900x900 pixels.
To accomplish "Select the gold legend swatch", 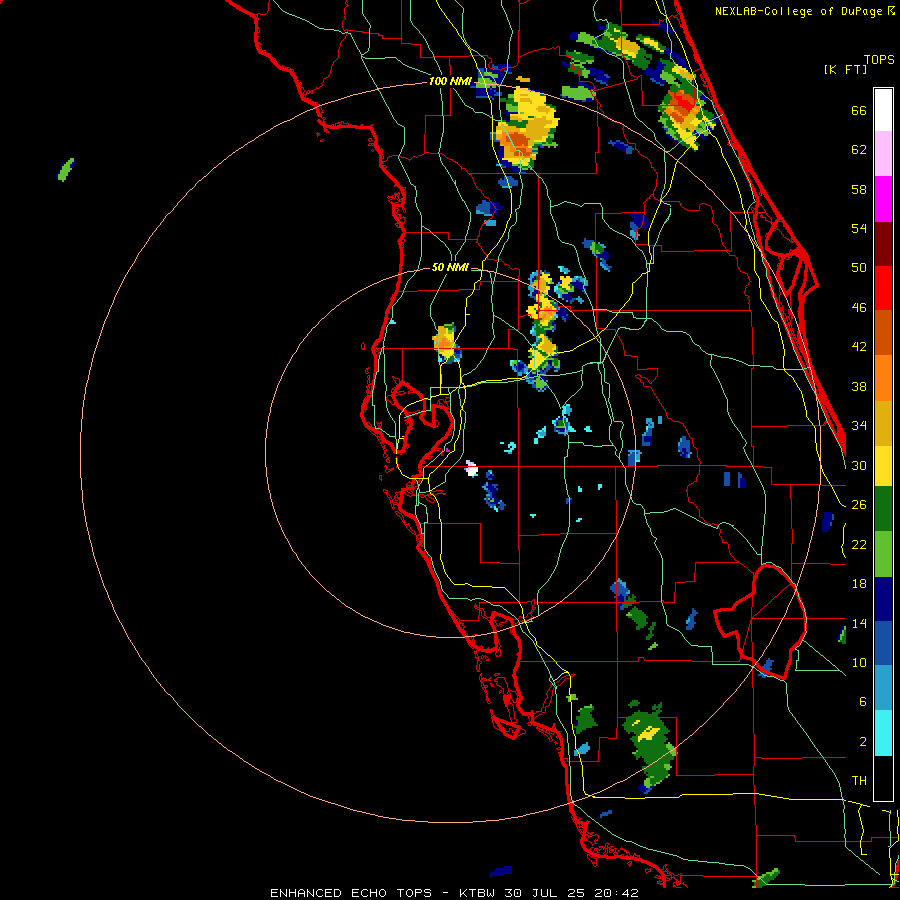I will pos(883,423).
